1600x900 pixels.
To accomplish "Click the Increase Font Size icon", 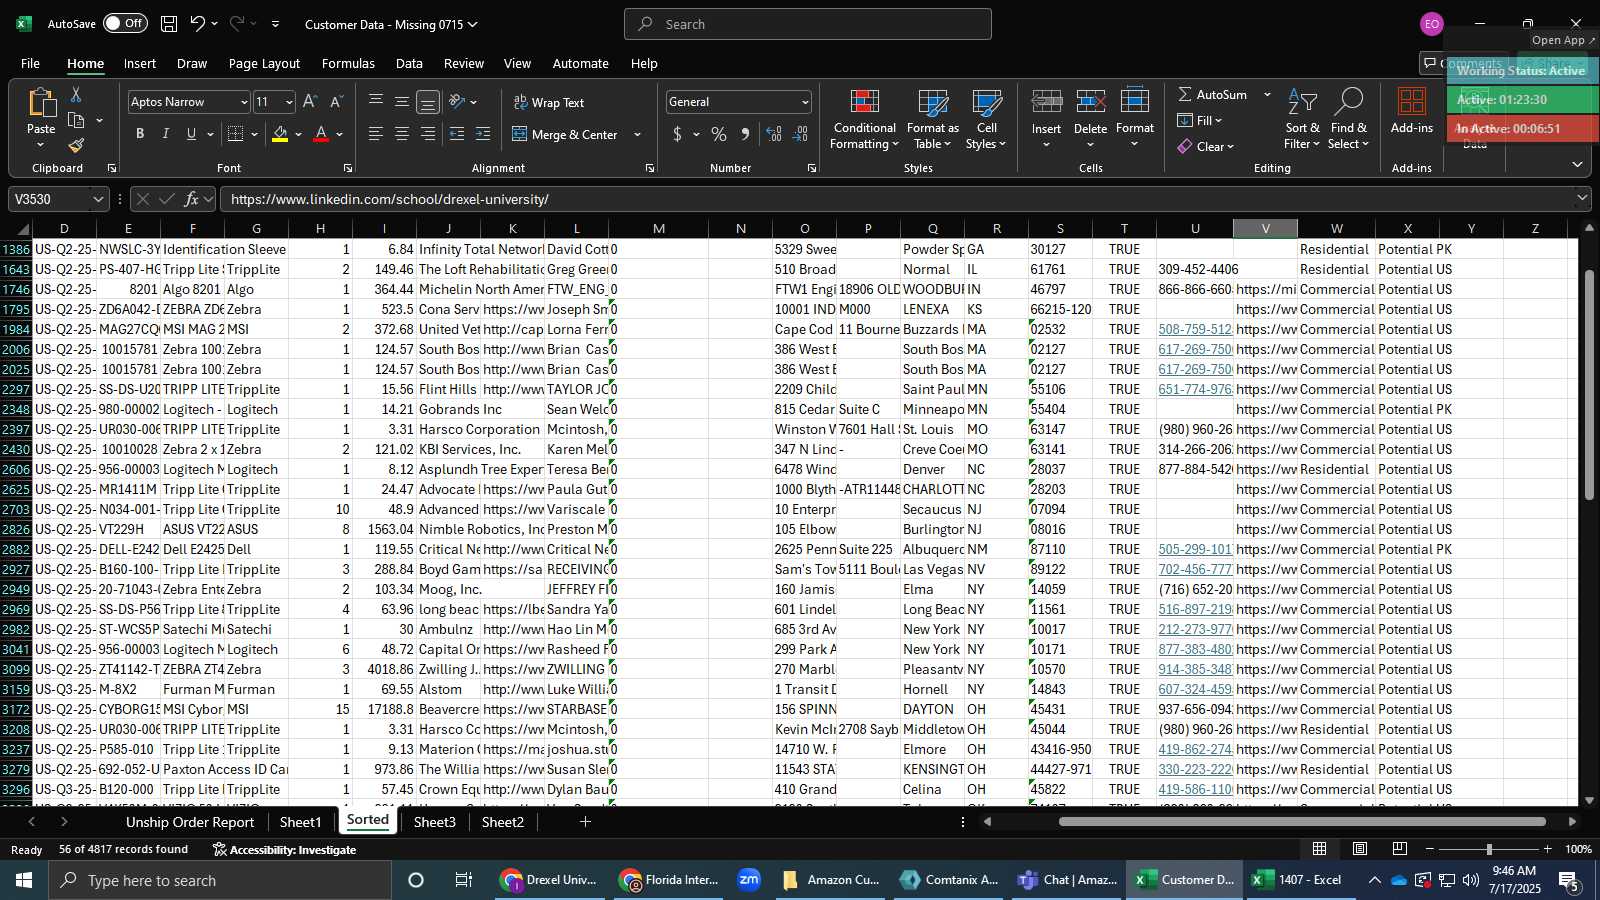I will coord(310,102).
